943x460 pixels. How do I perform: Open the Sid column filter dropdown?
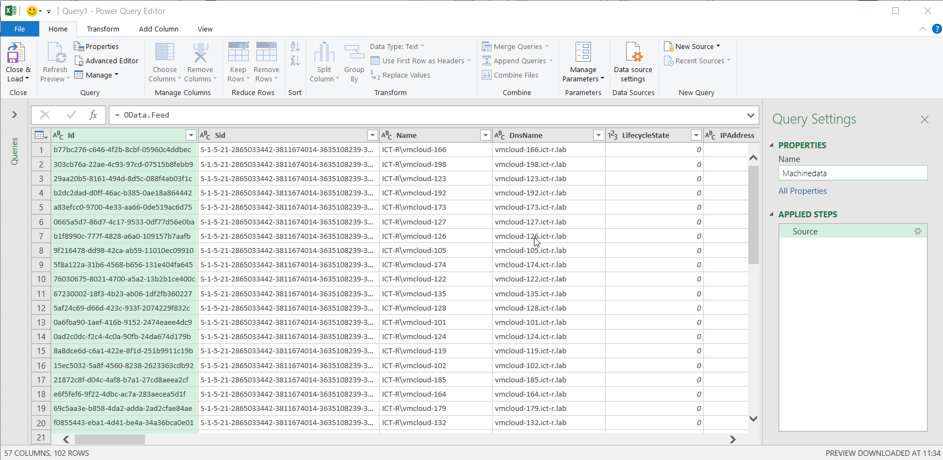[x=372, y=135]
